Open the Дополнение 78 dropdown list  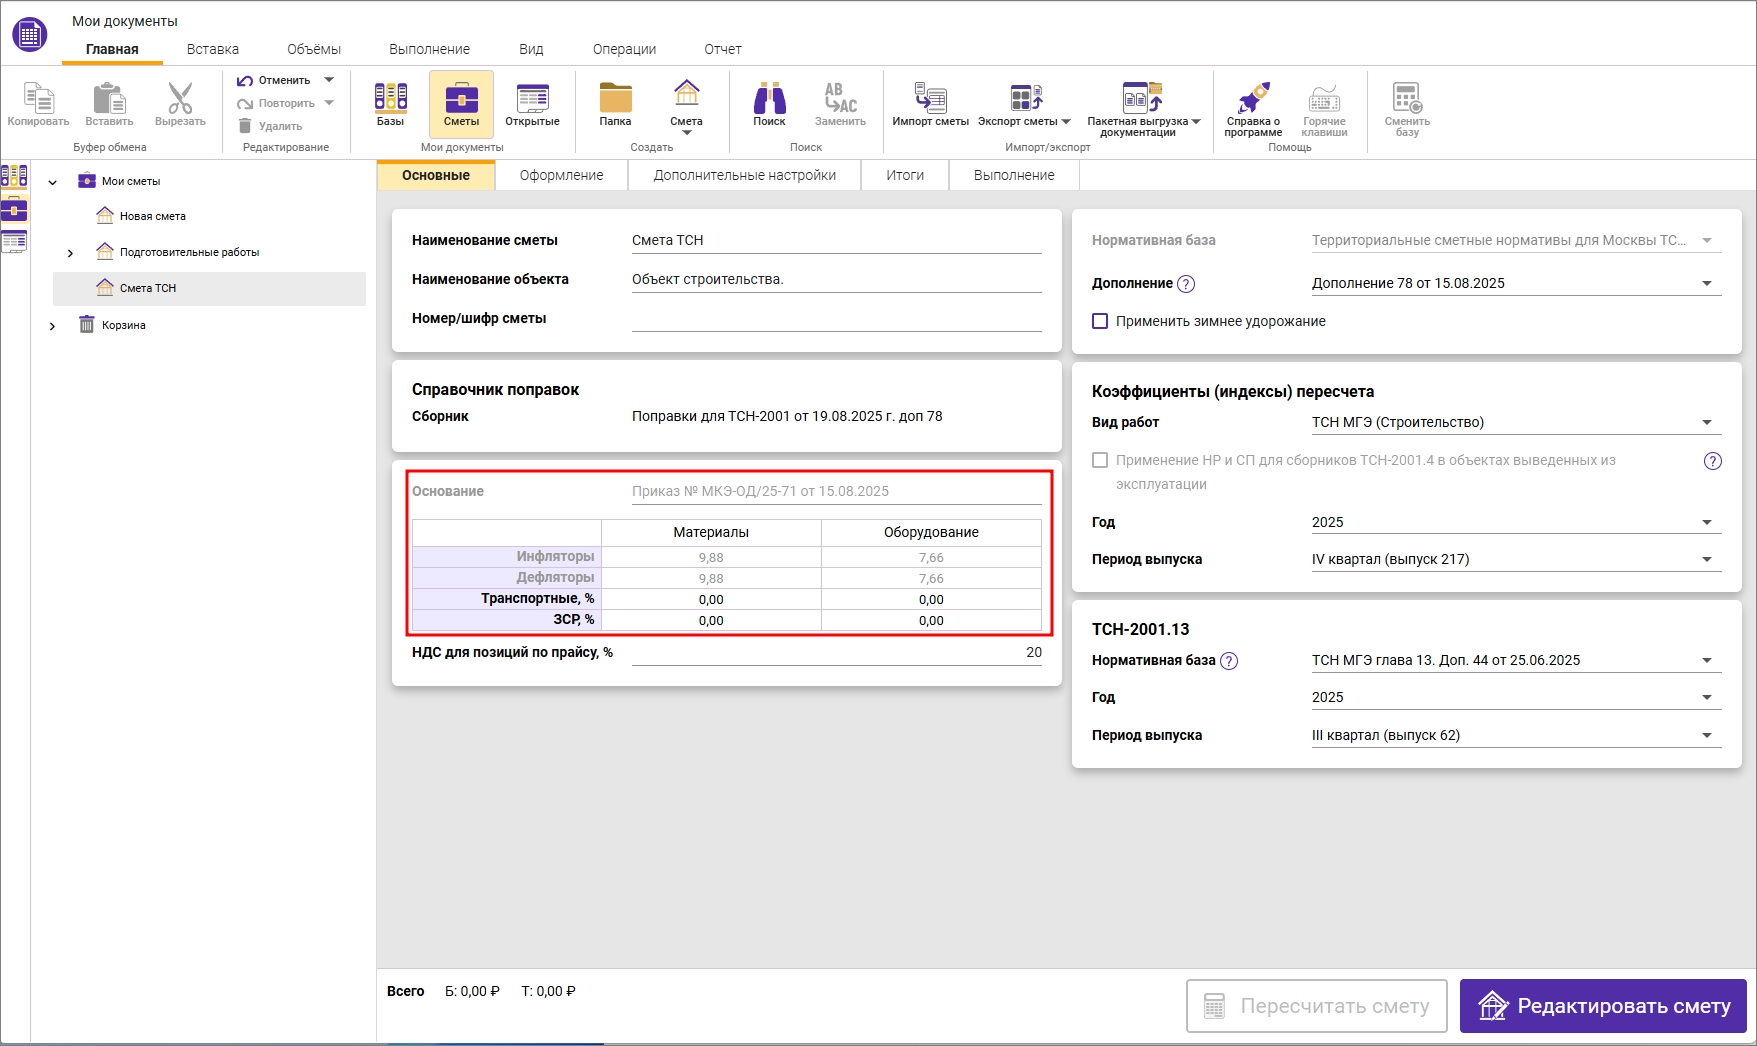(x=1707, y=284)
